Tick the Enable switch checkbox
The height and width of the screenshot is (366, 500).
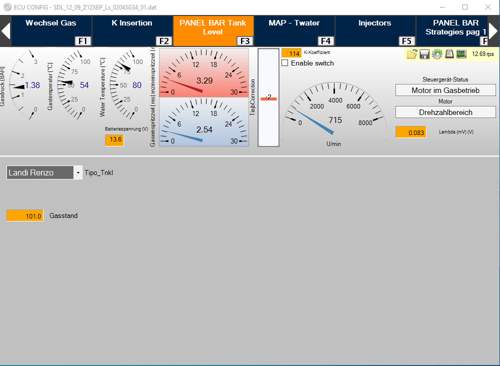285,63
